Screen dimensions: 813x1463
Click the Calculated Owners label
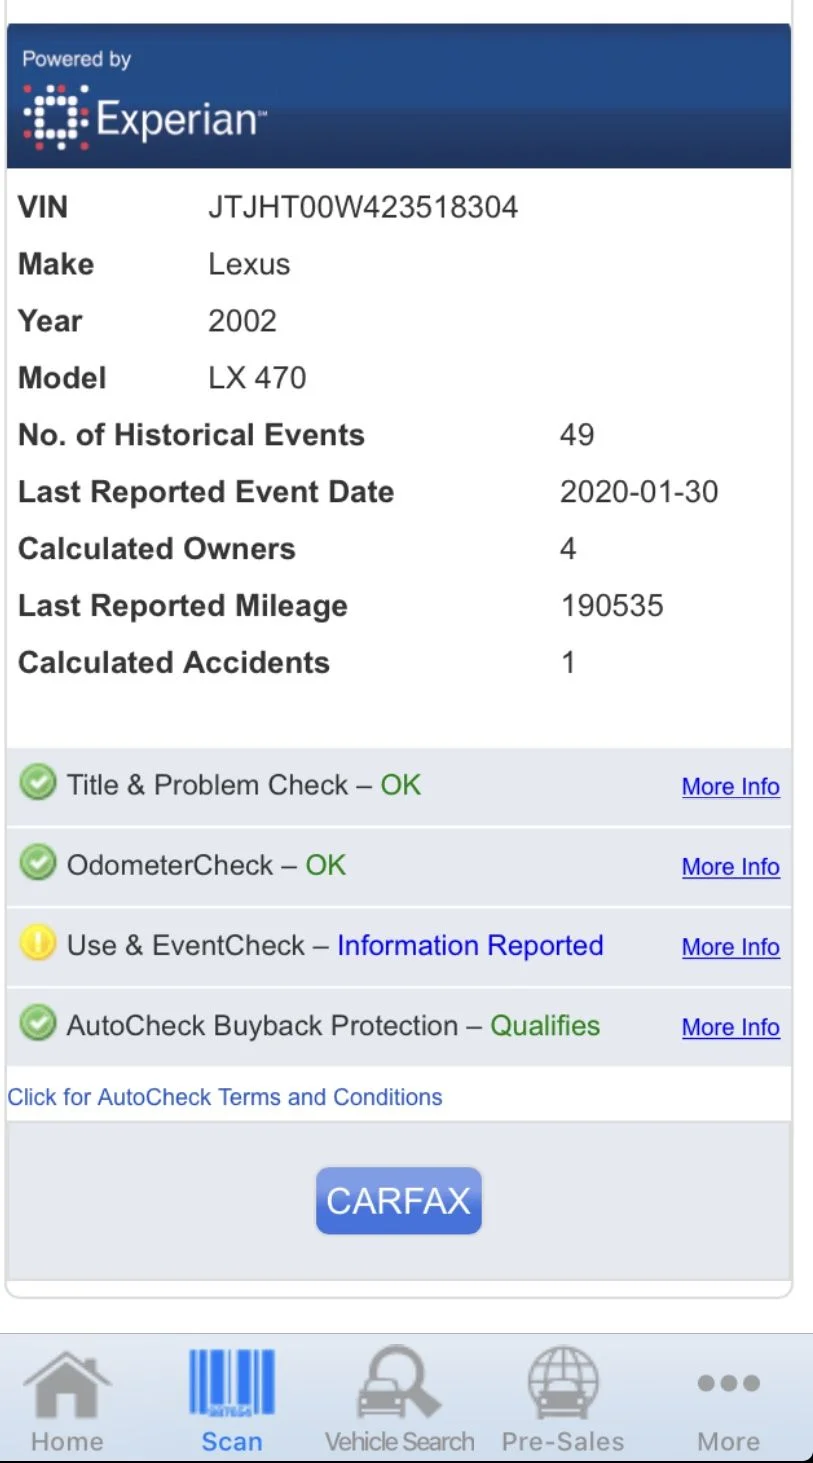(x=157, y=549)
